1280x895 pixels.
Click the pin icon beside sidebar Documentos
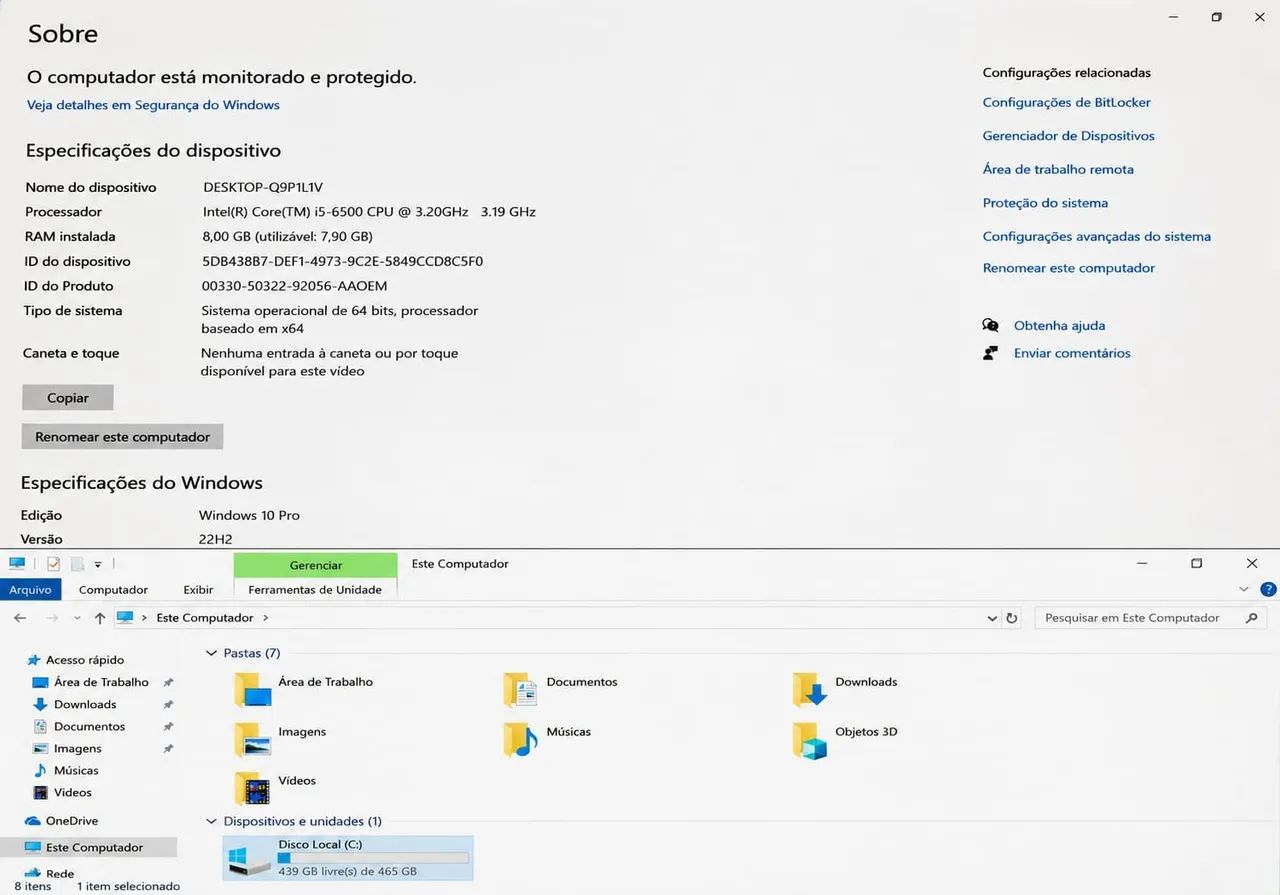[168, 726]
